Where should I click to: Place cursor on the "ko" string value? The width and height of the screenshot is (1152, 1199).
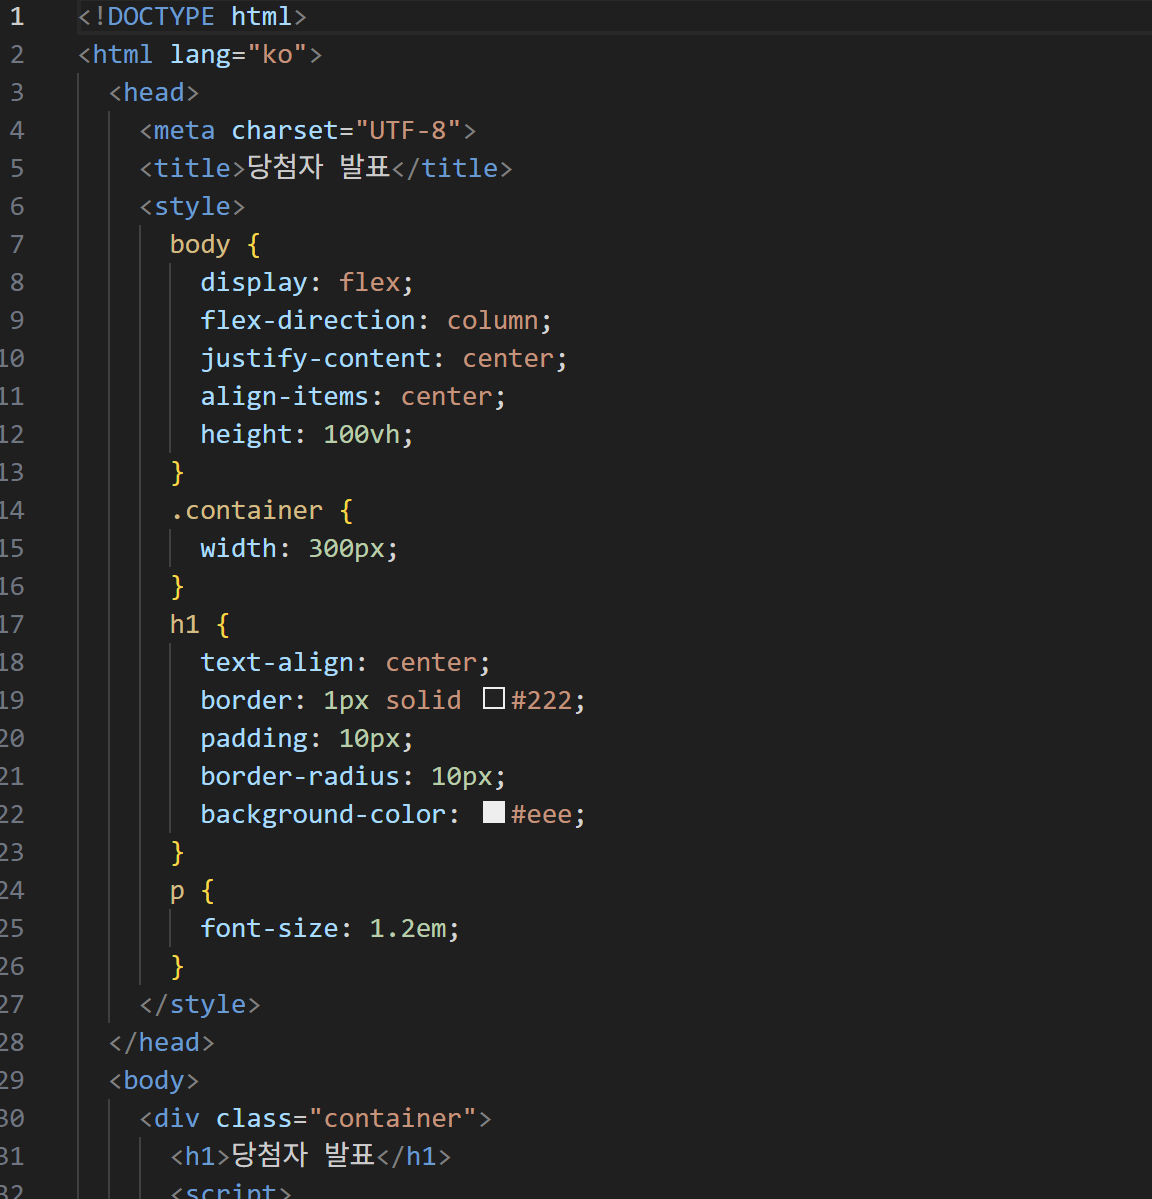tap(277, 54)
